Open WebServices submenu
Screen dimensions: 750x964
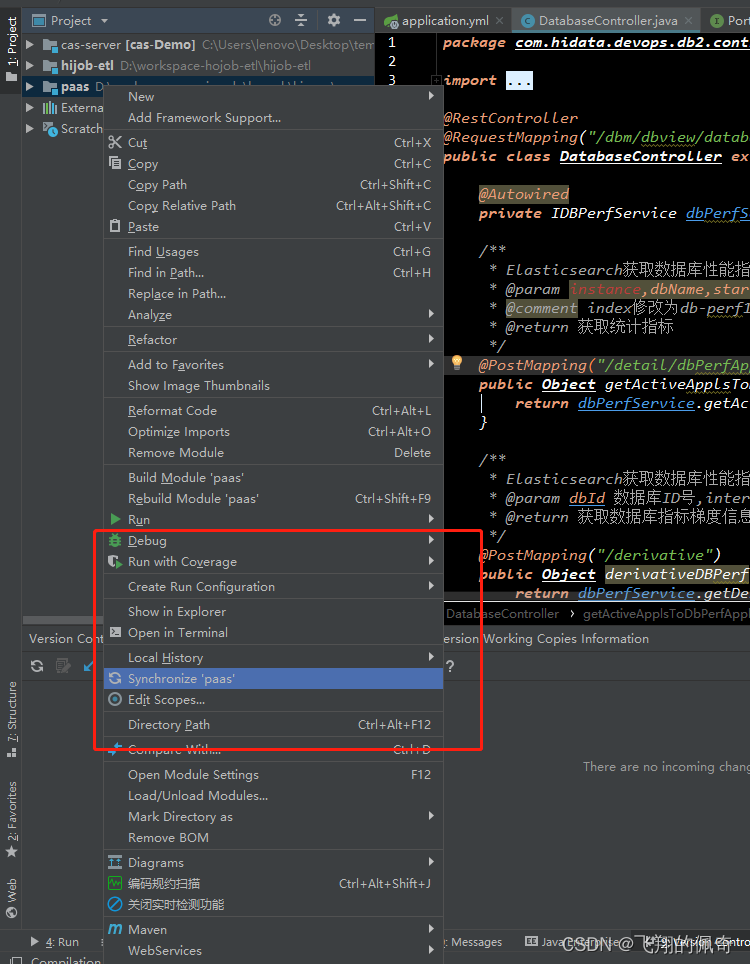pyautogui.click(x=274, y=950)
